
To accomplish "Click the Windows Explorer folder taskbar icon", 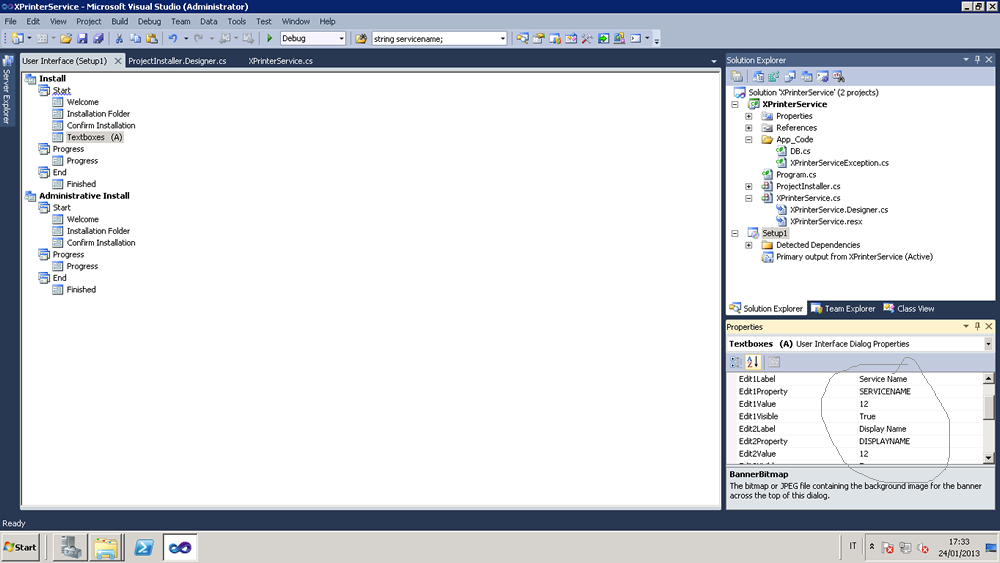I will (x=106, y=547).
